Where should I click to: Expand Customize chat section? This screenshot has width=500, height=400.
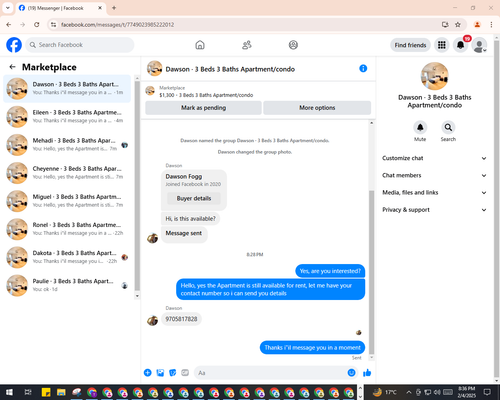point(434,158)
